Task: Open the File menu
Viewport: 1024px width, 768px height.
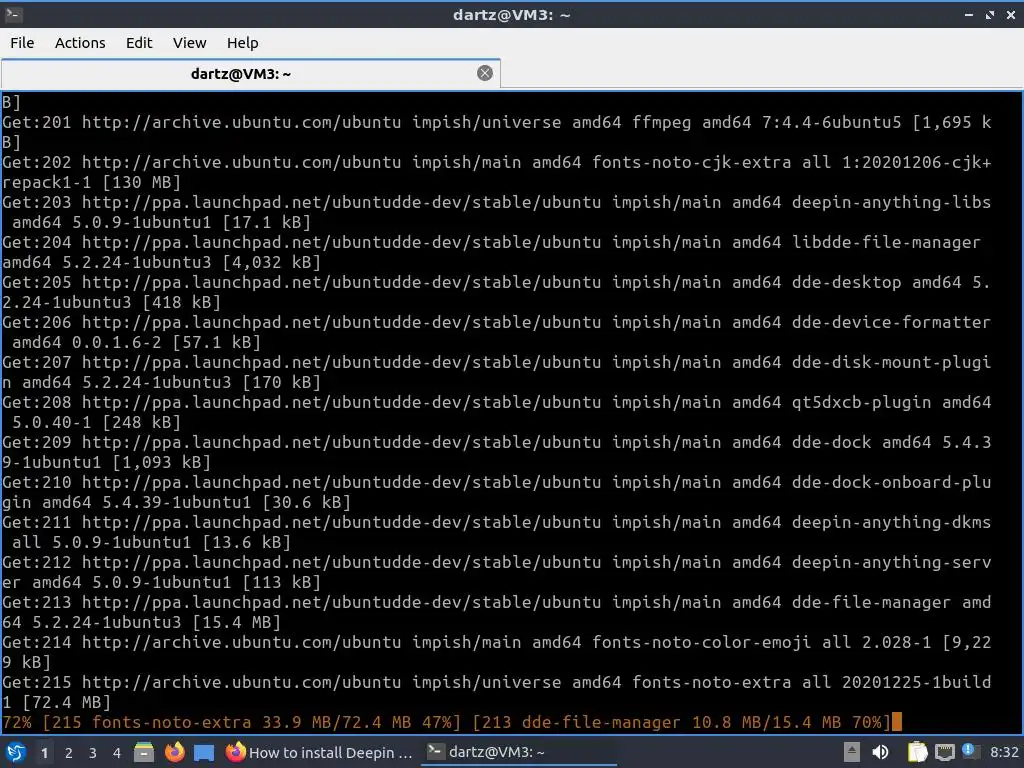Action: pos(22,42)
